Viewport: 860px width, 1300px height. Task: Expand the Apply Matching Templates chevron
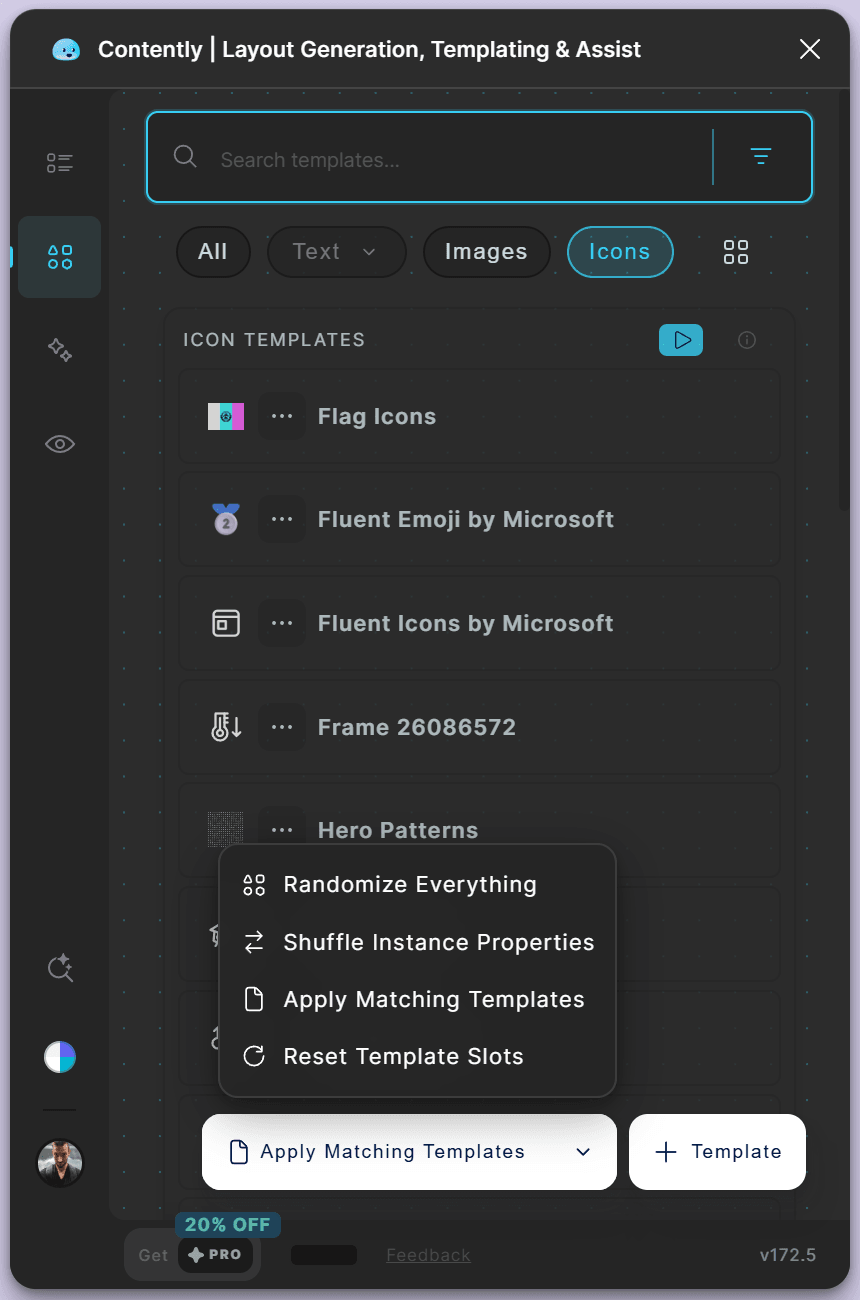584,1152
